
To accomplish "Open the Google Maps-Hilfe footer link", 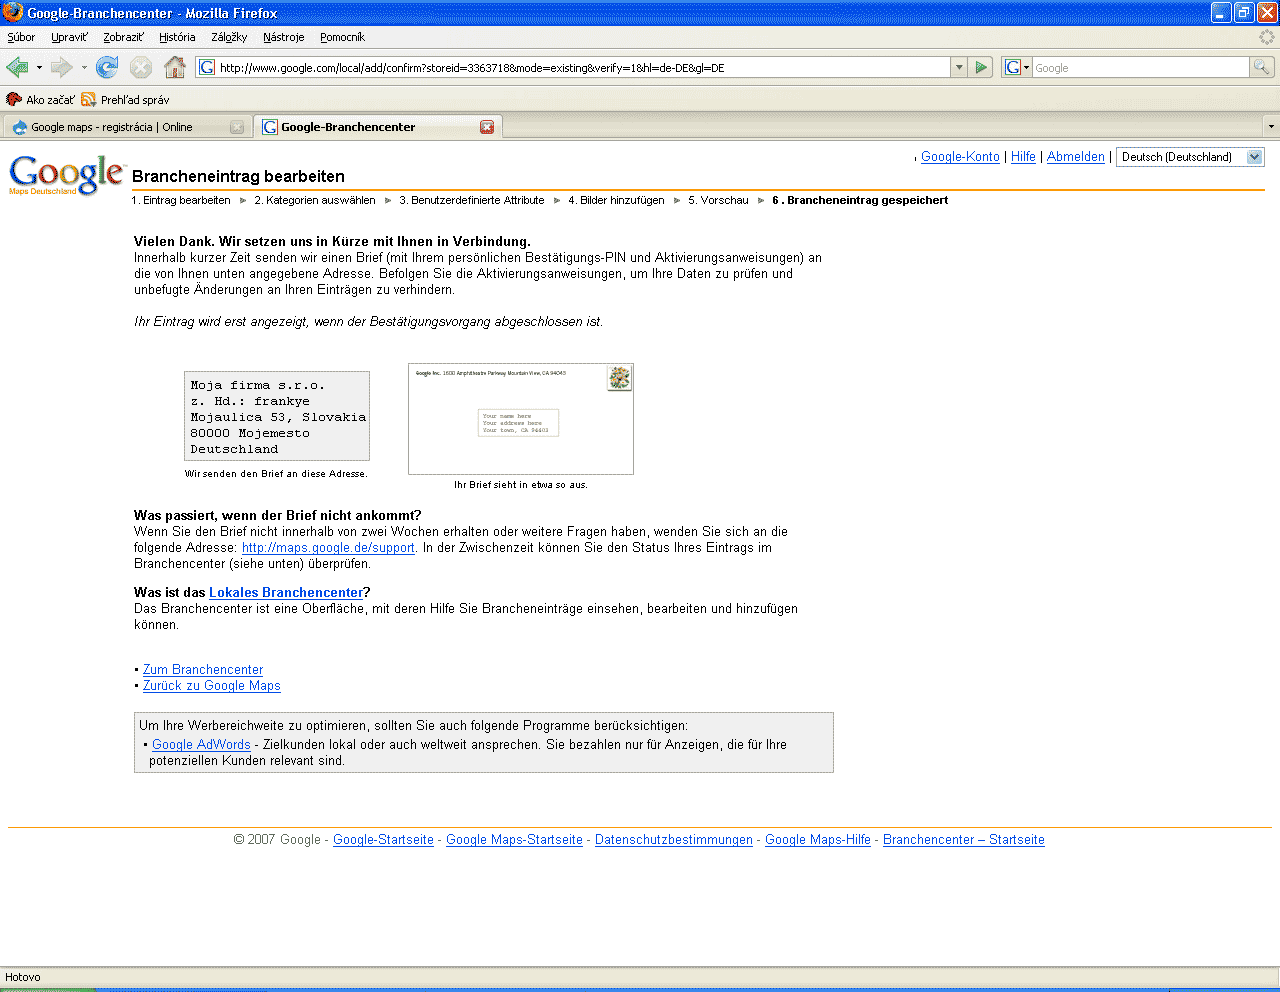I will pos(818,840).
